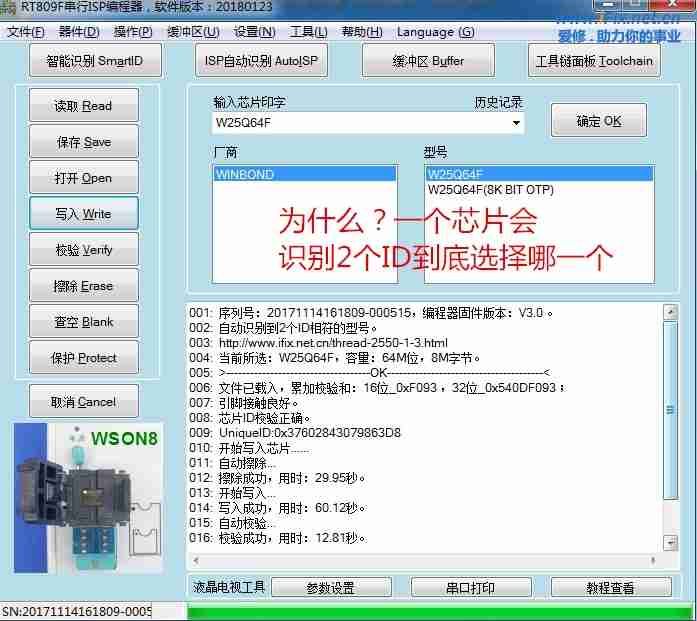Open the 文件(F) menu
Image resolution: width=697 pixels, height=621 pixels.
pos(25,32)
